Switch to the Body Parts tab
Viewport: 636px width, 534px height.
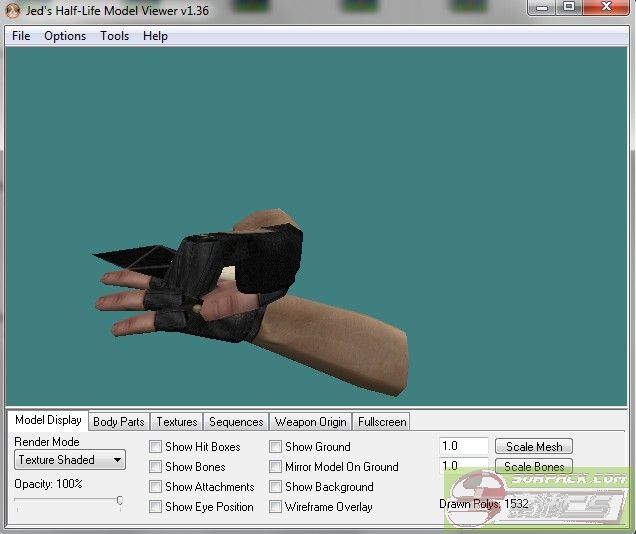119,422
